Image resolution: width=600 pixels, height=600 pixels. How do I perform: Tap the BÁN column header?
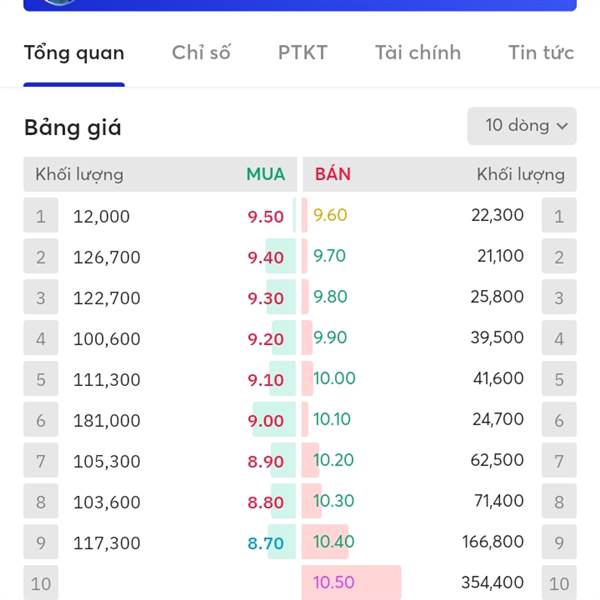(x=333, y=174)
